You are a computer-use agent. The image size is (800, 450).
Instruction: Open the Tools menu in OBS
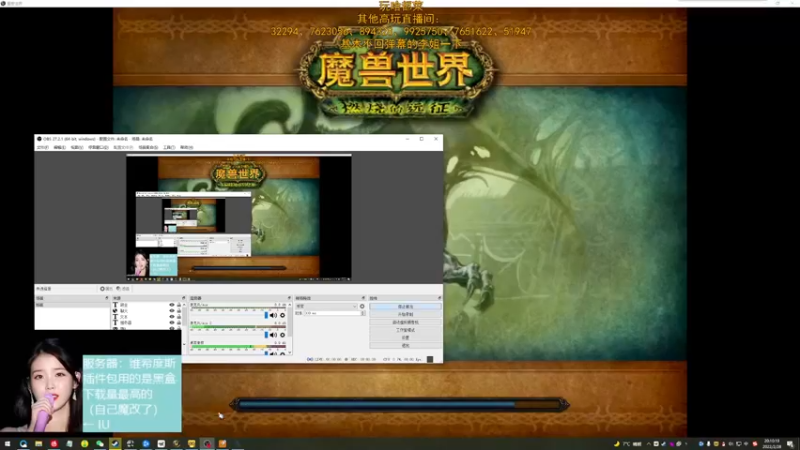[x=169, y=147]
